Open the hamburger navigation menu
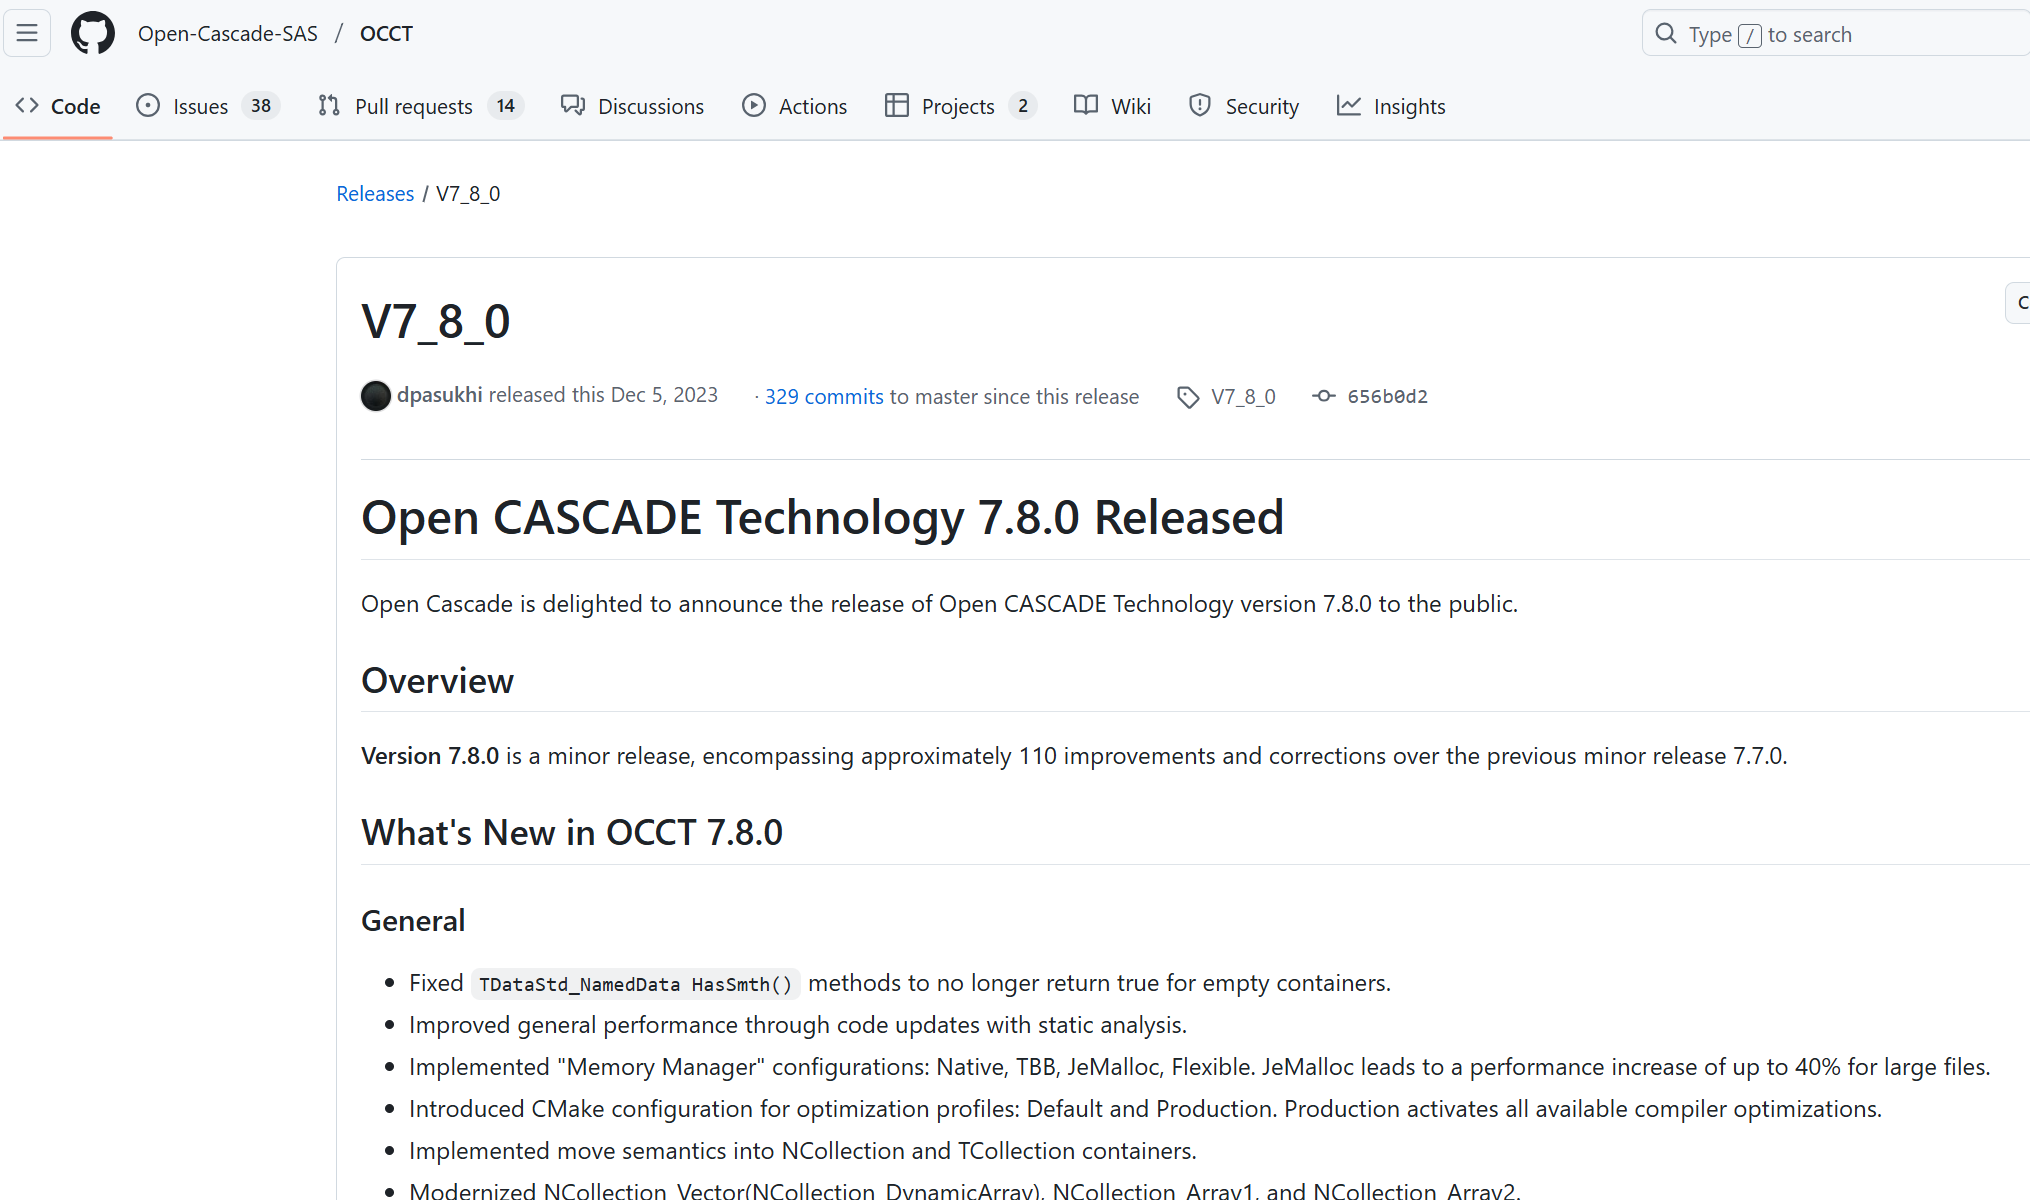 (x=27, y=33)
